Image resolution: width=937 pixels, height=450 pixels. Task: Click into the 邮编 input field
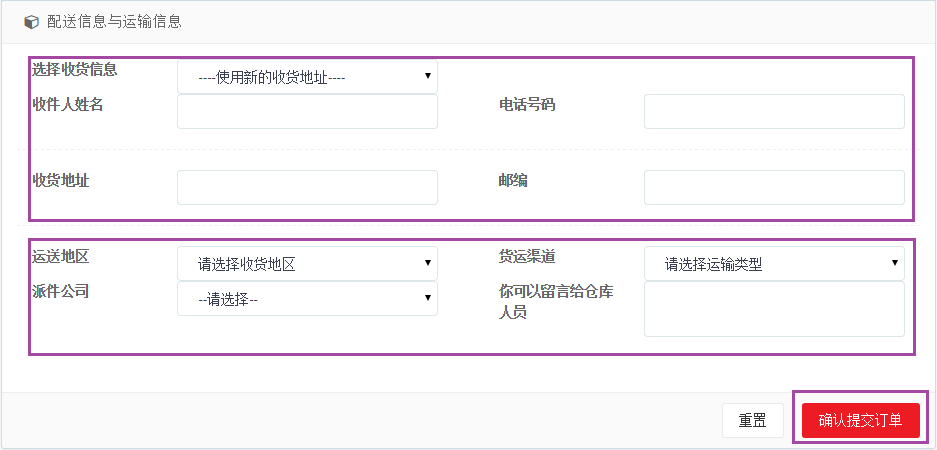[x=774, y=188]
